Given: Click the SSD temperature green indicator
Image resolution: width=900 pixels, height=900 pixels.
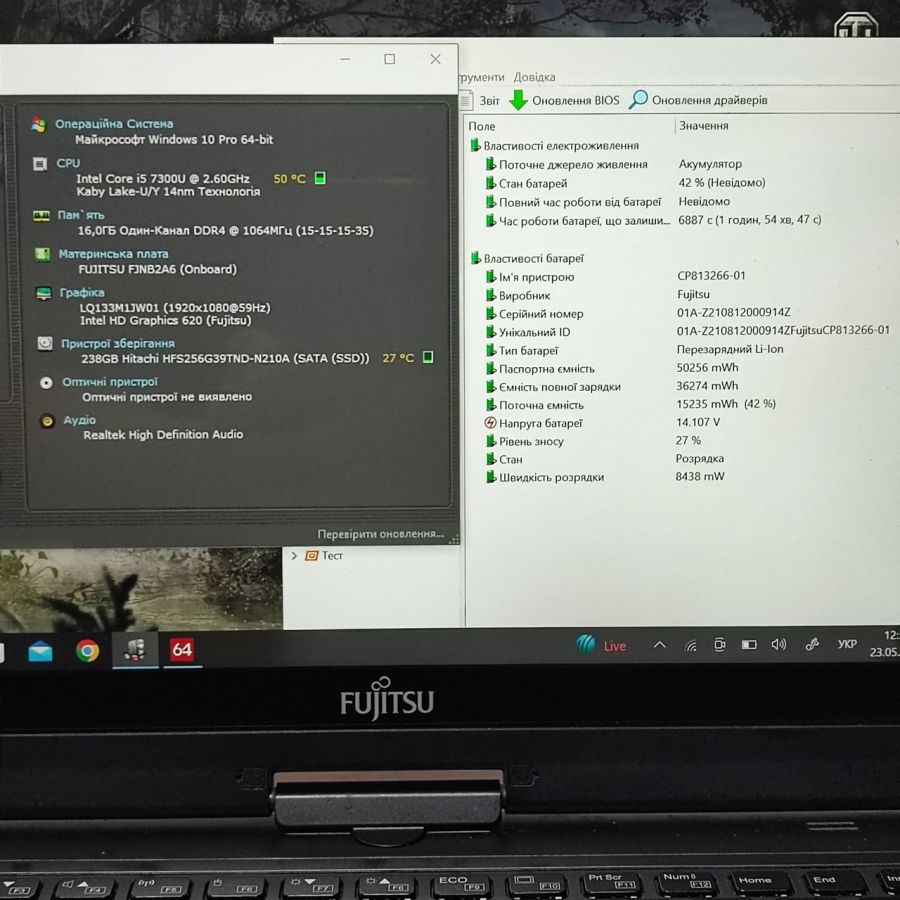Looking at the screenshot, I should point(428,357).
